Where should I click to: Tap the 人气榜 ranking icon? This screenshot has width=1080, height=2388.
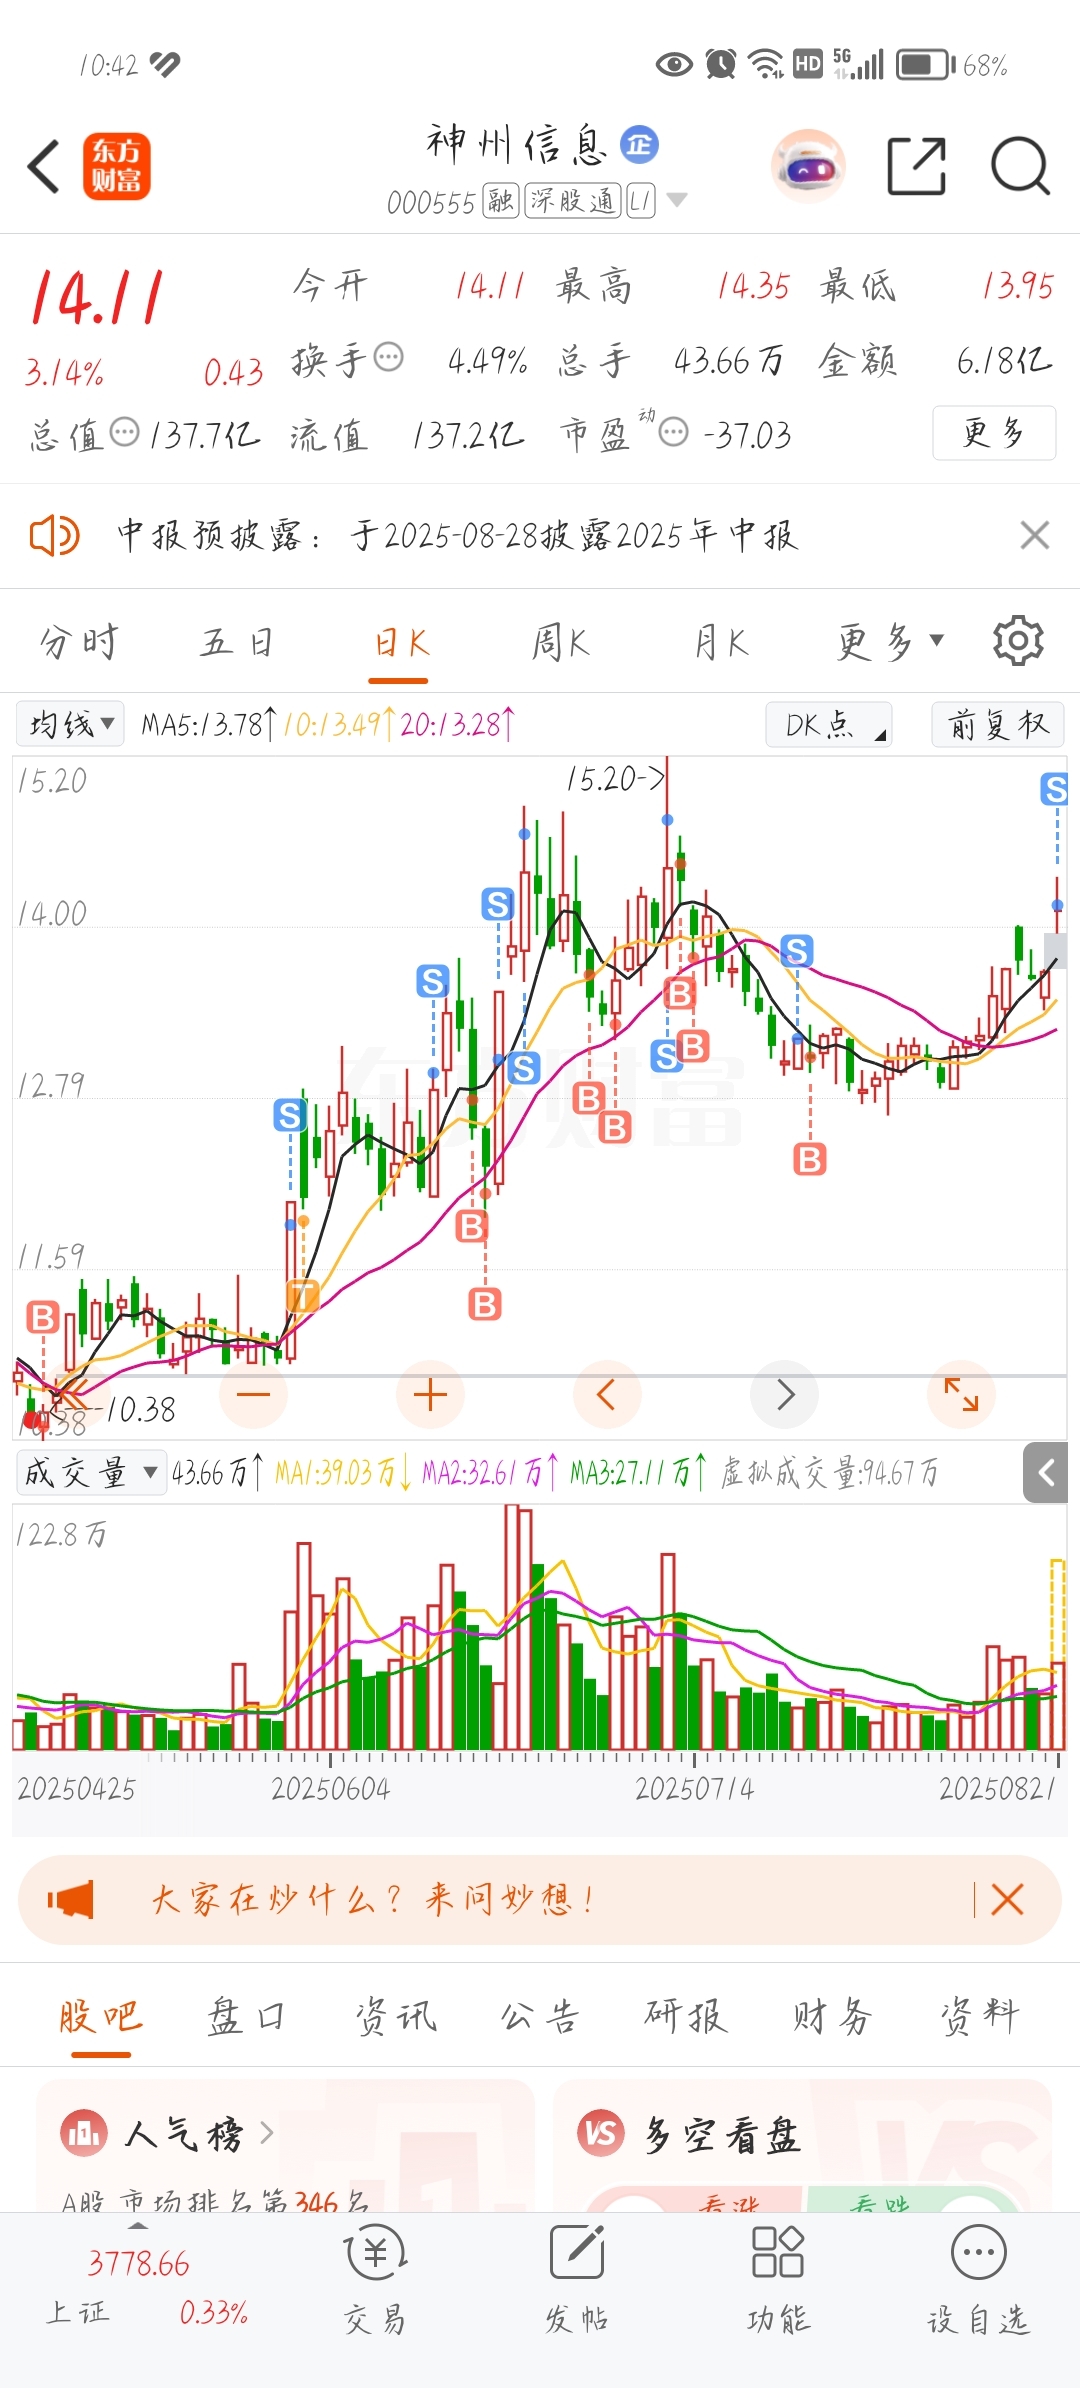84,2133
